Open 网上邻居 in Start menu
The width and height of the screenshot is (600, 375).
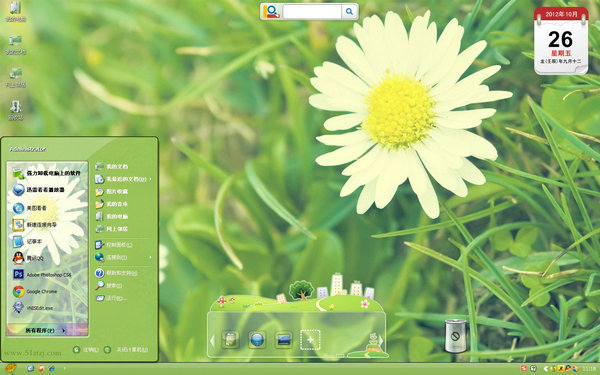[111, 229]
